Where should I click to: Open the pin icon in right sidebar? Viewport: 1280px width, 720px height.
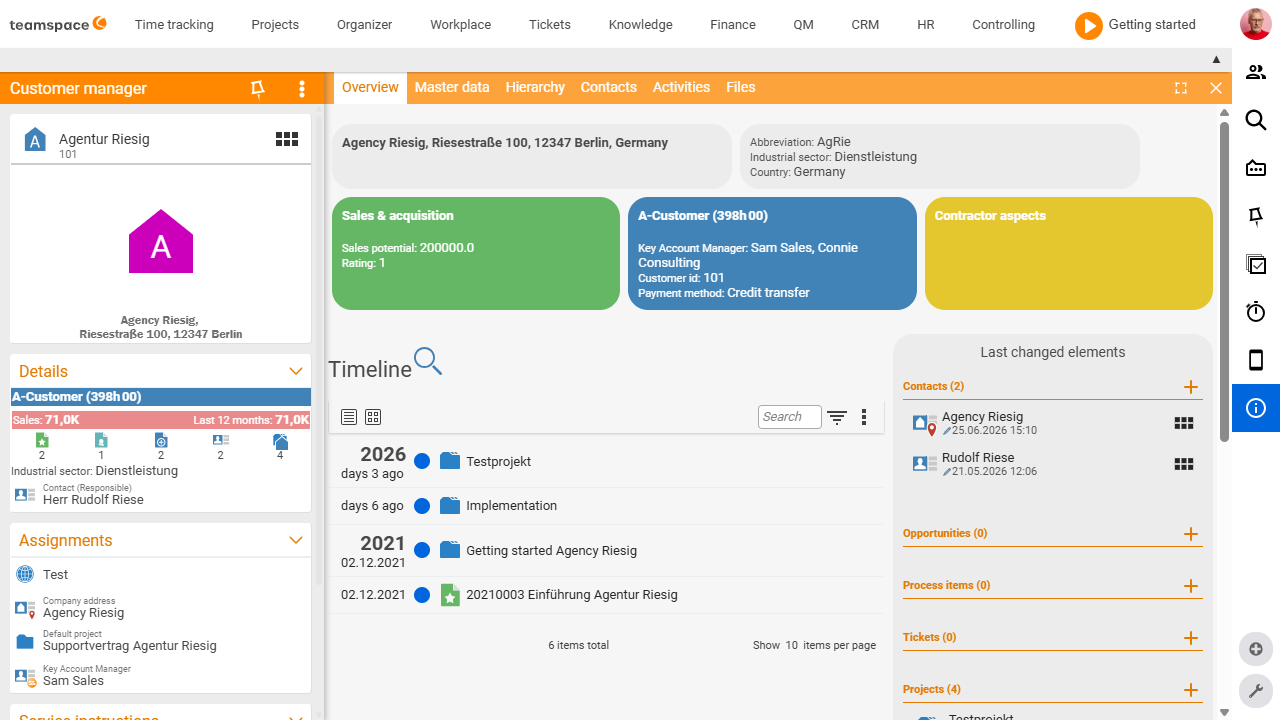(x=1256, y=216)
